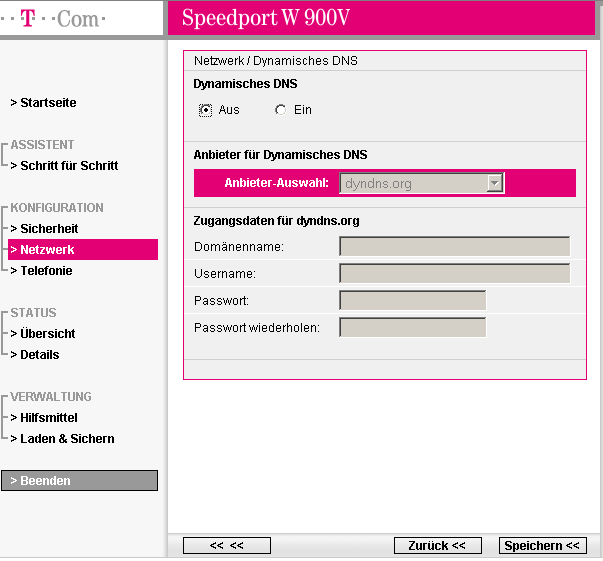Open Schritt für Schritt assistant
This screenshot has width=603, height=561.
coord(64,166)
